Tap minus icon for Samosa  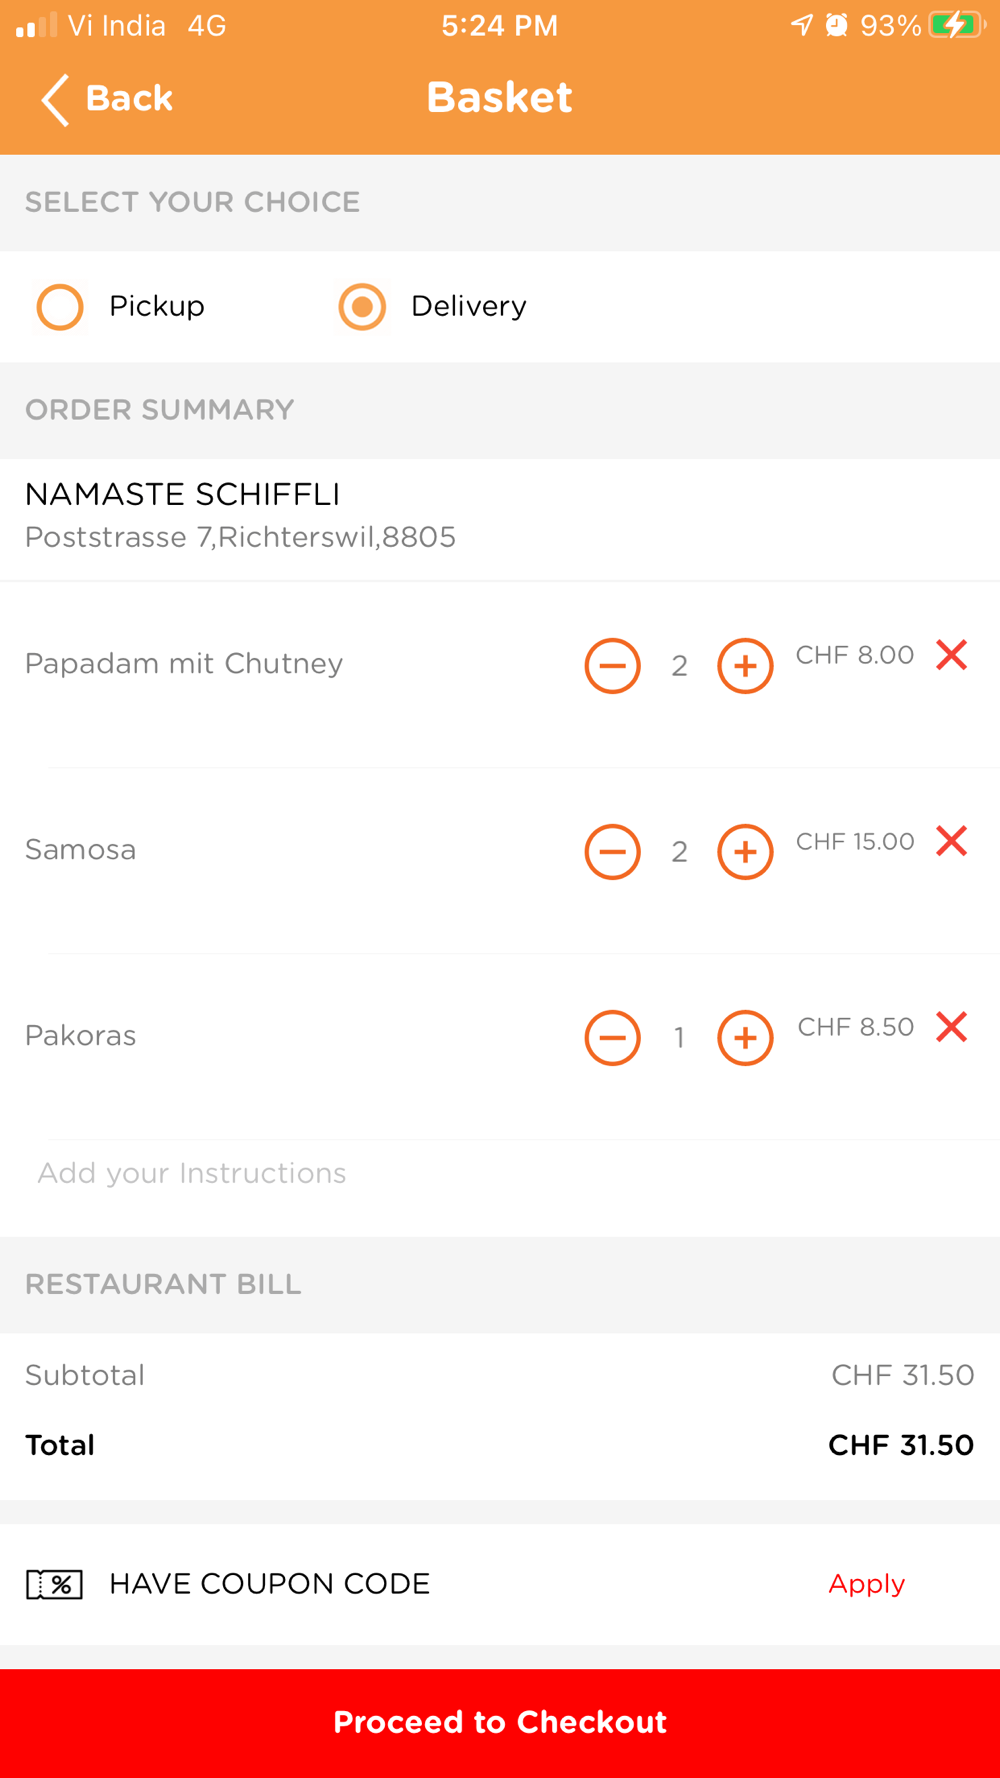(x=612, y=851)
